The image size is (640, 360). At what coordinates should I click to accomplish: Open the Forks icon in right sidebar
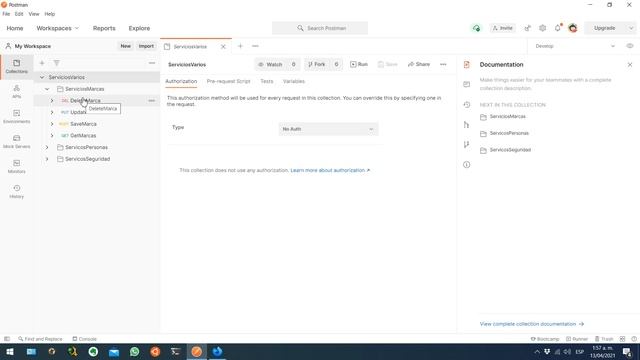pos(467,124)
